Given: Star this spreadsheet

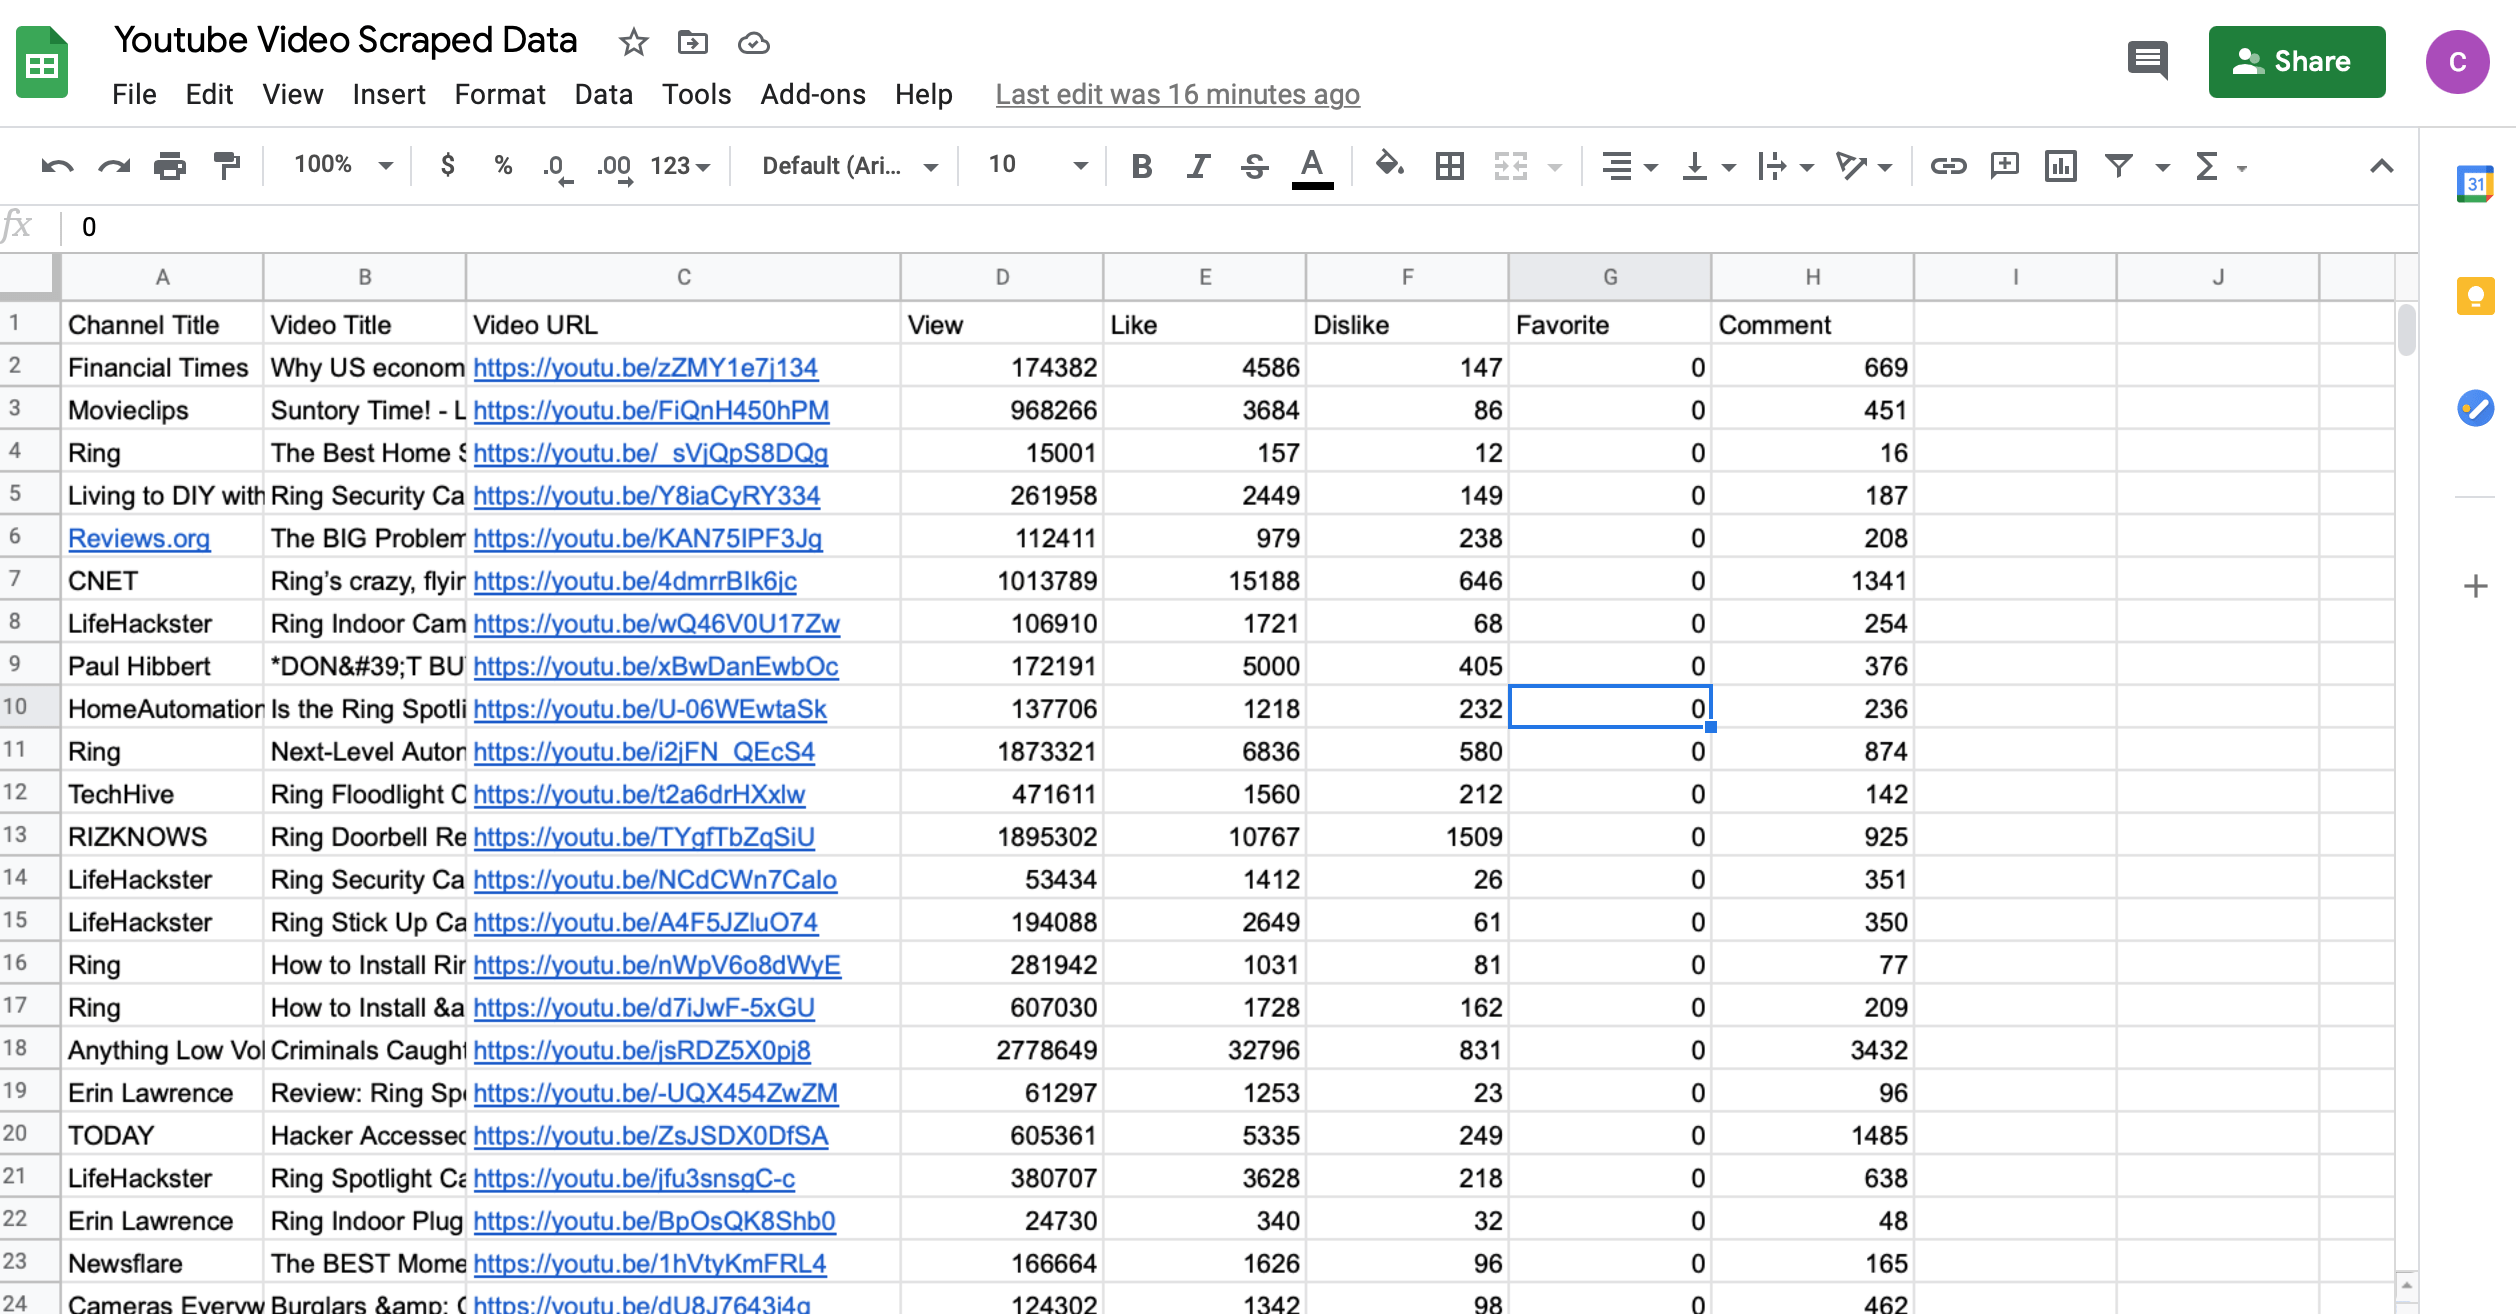Looking at the screenshot, I should (633, 42).
